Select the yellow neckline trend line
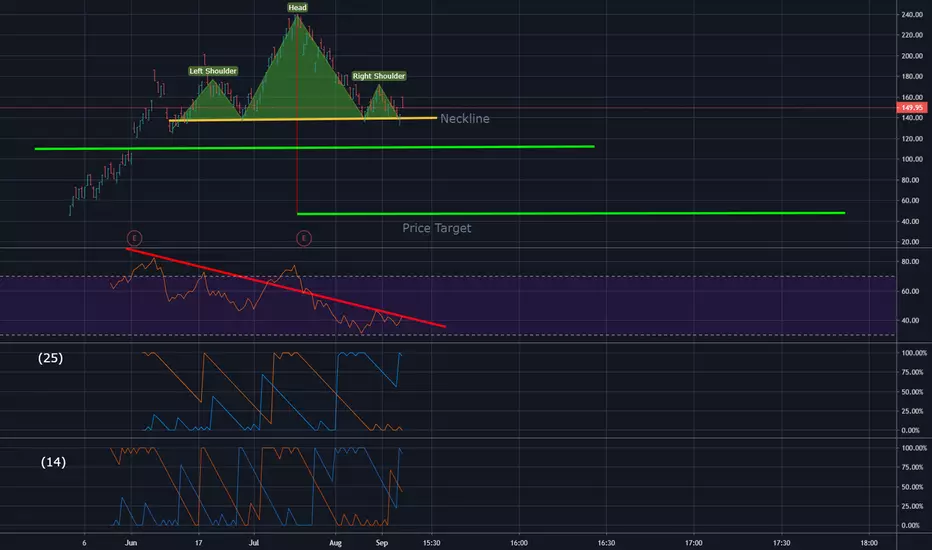The height and width of the screenshot is (550, 932). click(303, 119)
